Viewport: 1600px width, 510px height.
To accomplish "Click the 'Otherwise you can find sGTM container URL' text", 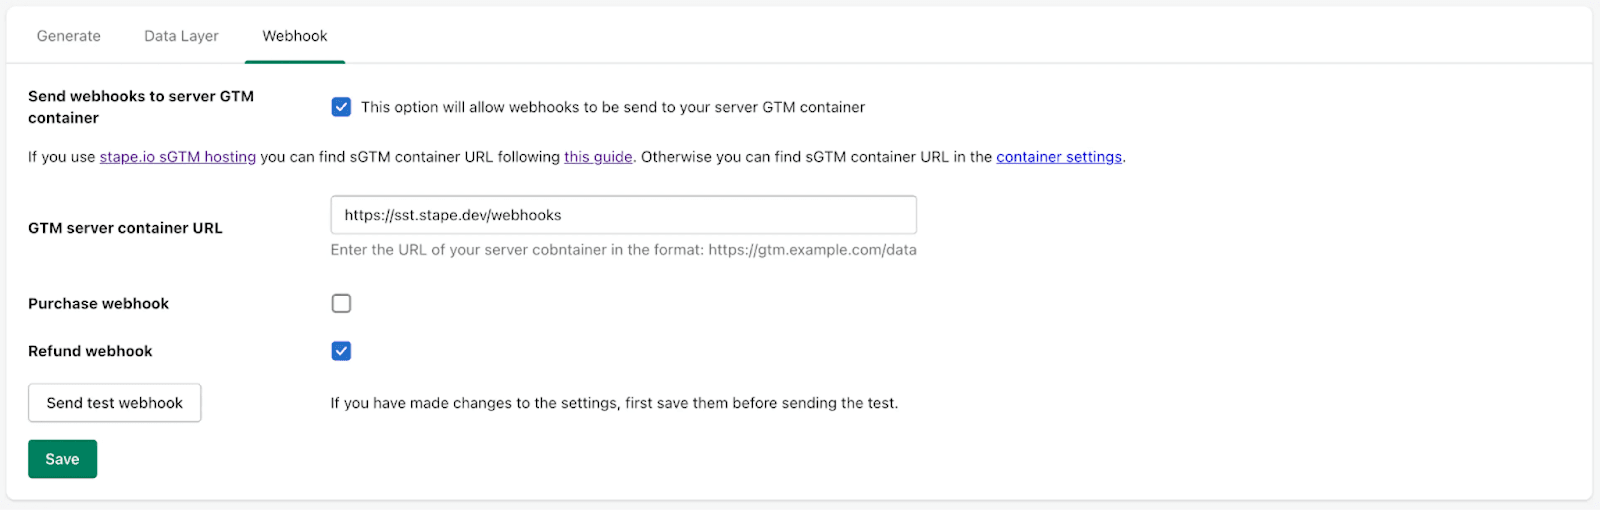I will [816, 157].
